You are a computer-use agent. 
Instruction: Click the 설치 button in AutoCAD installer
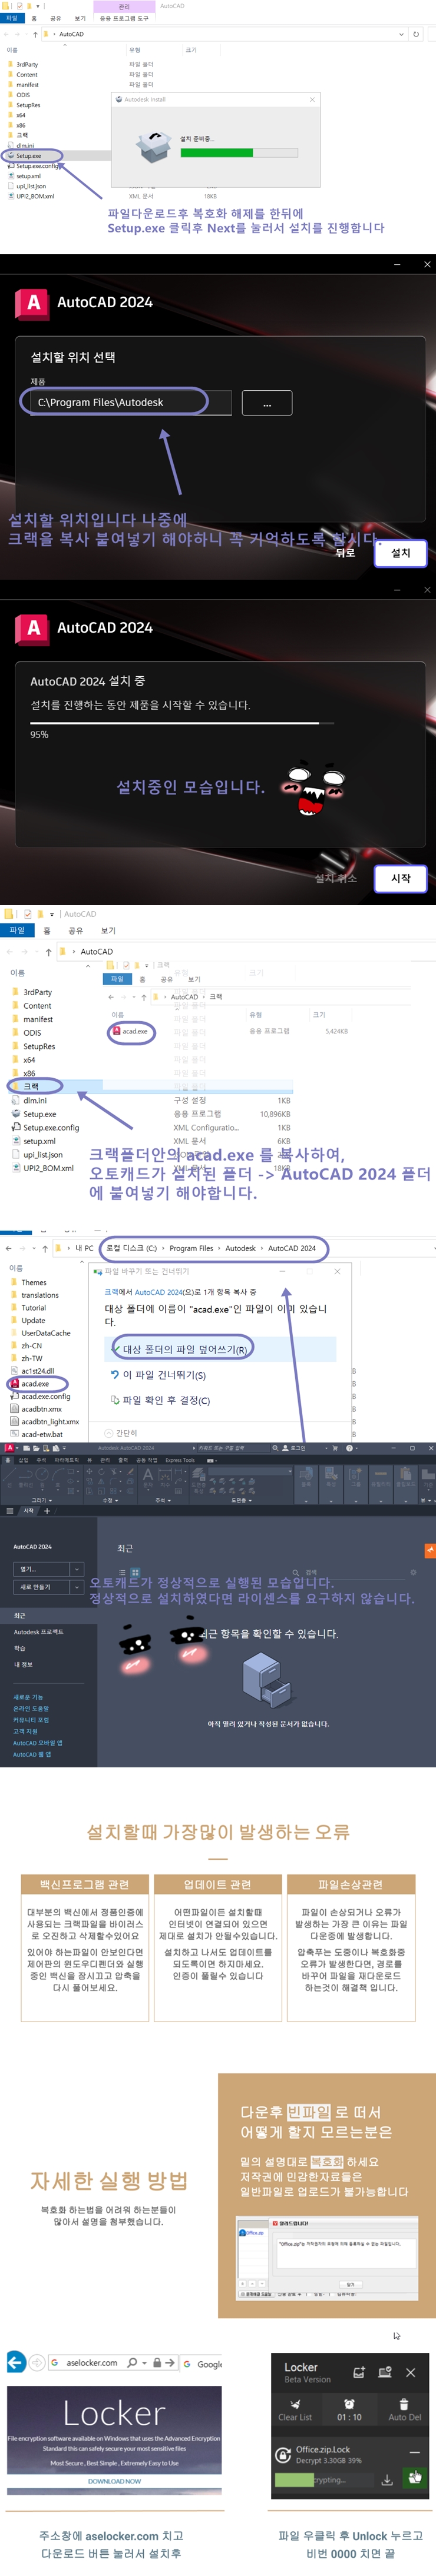tap(401, 553)
